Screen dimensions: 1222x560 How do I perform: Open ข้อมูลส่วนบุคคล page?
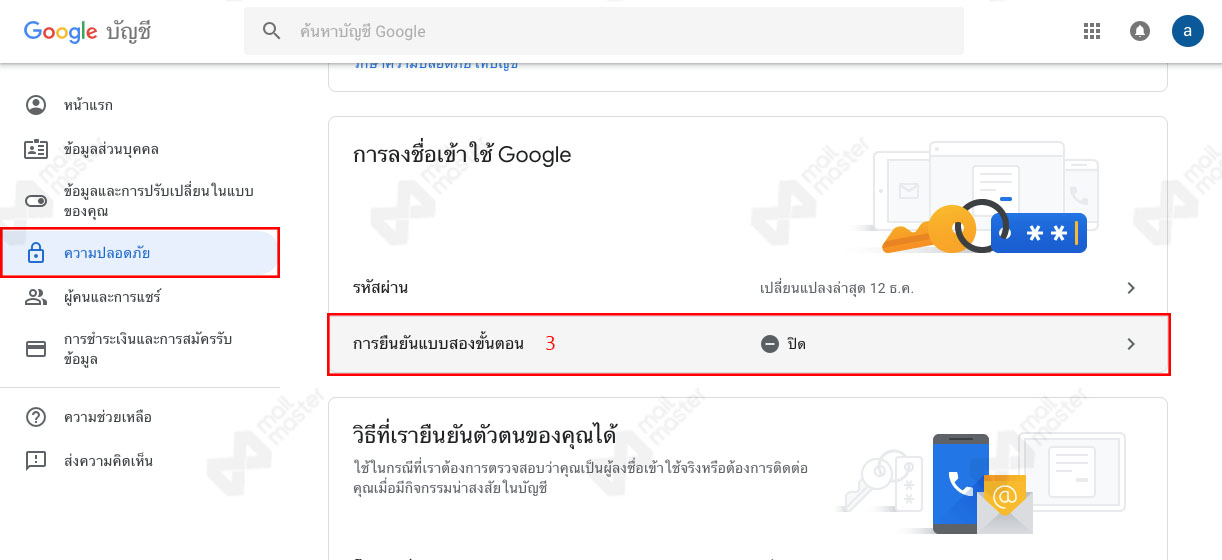pyautogui.click(x=140, y=149)
